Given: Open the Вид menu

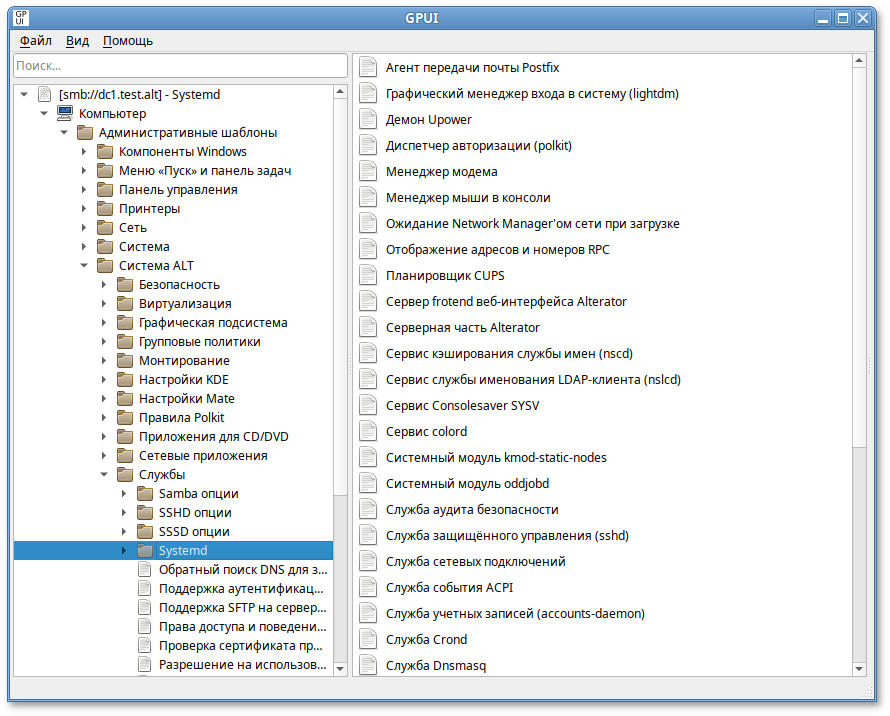Looking at the screenshot, I should [x=77, y=41].
